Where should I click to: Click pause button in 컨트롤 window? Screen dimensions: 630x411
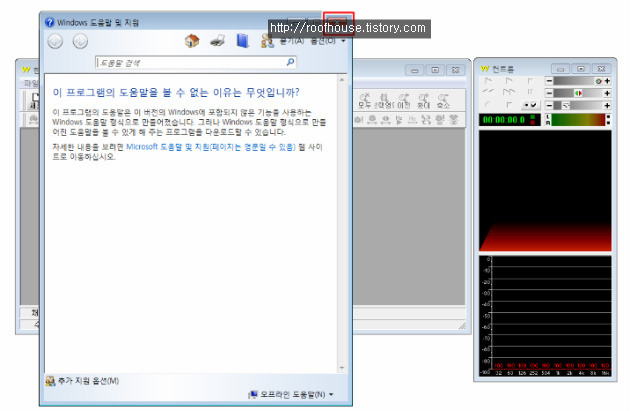click(530, 92)
